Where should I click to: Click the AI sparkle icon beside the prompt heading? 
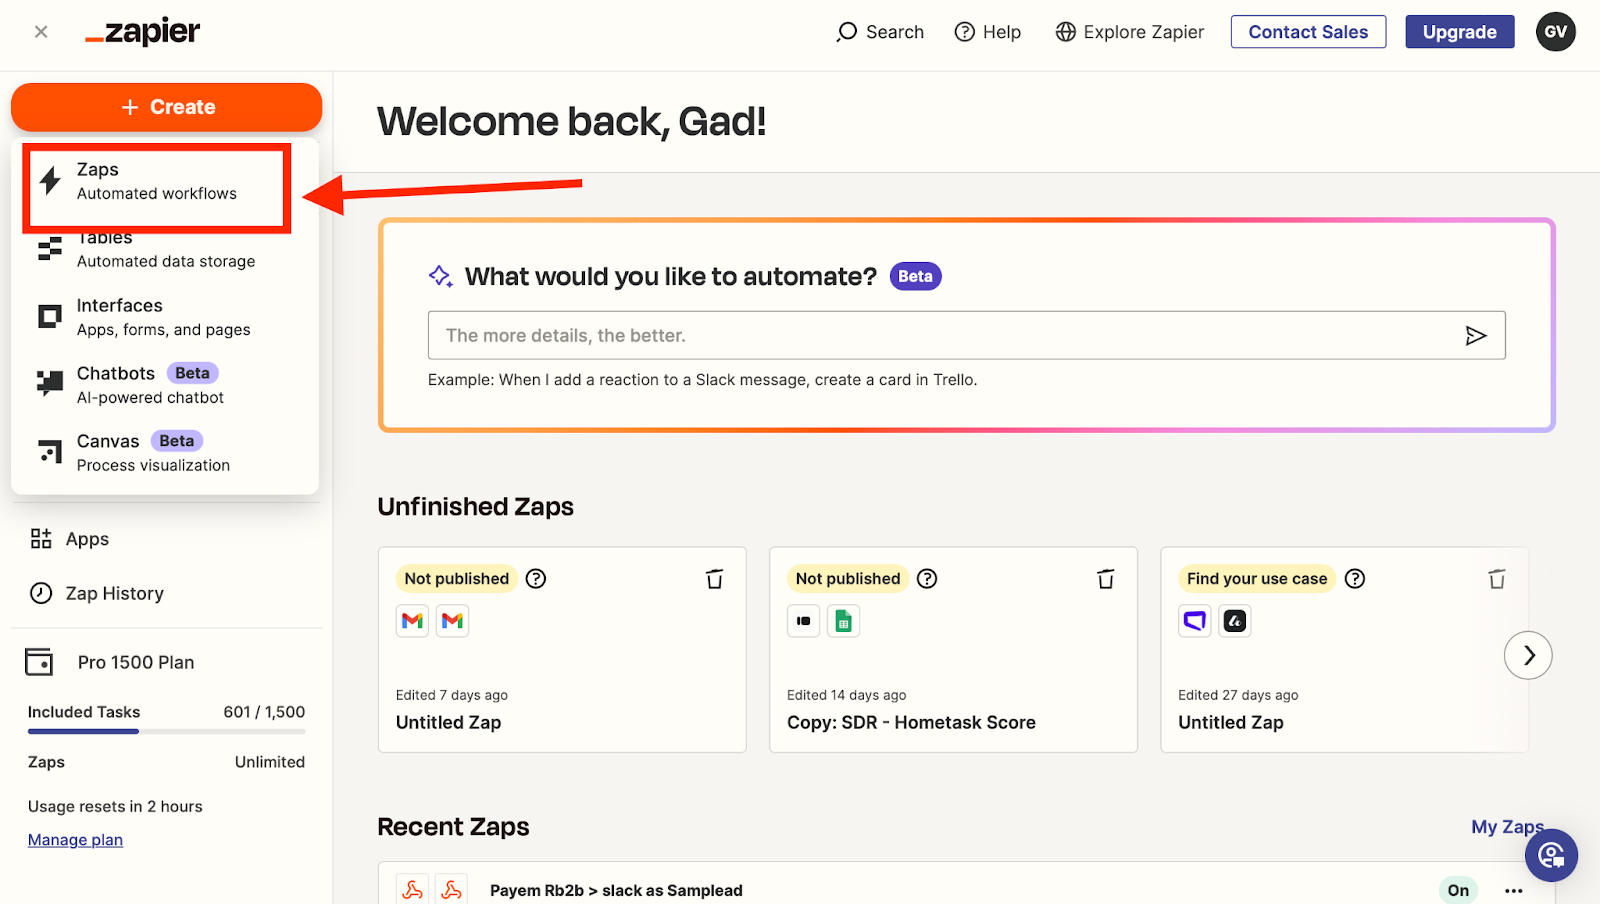440,276
